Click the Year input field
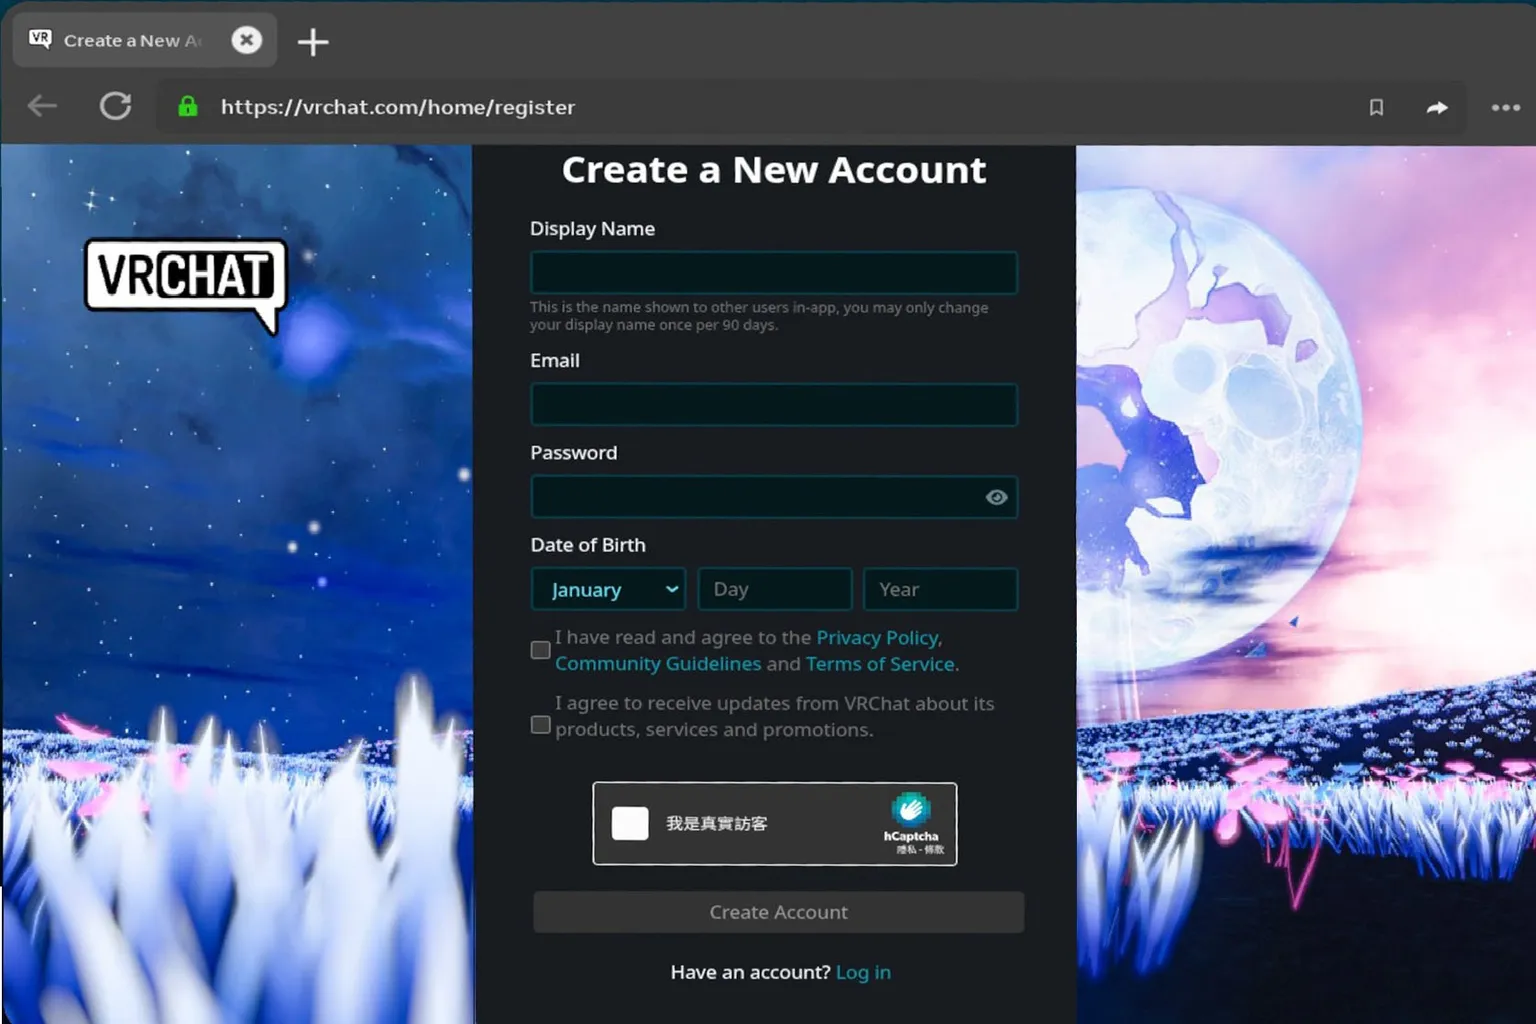The width and height of the screenshot is (1536, 1024). [x=941, y=589]
